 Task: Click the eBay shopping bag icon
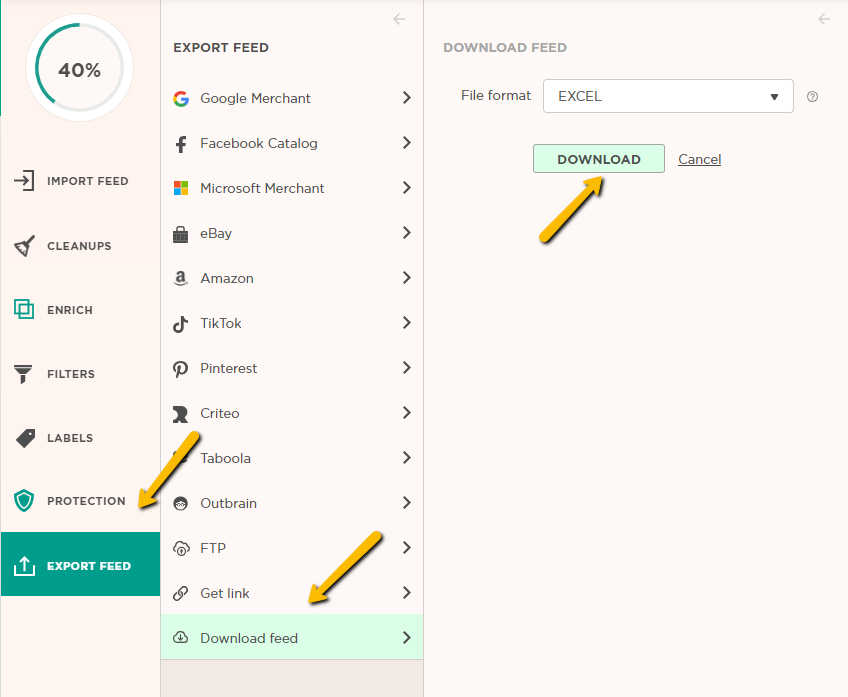click(181, 234)
